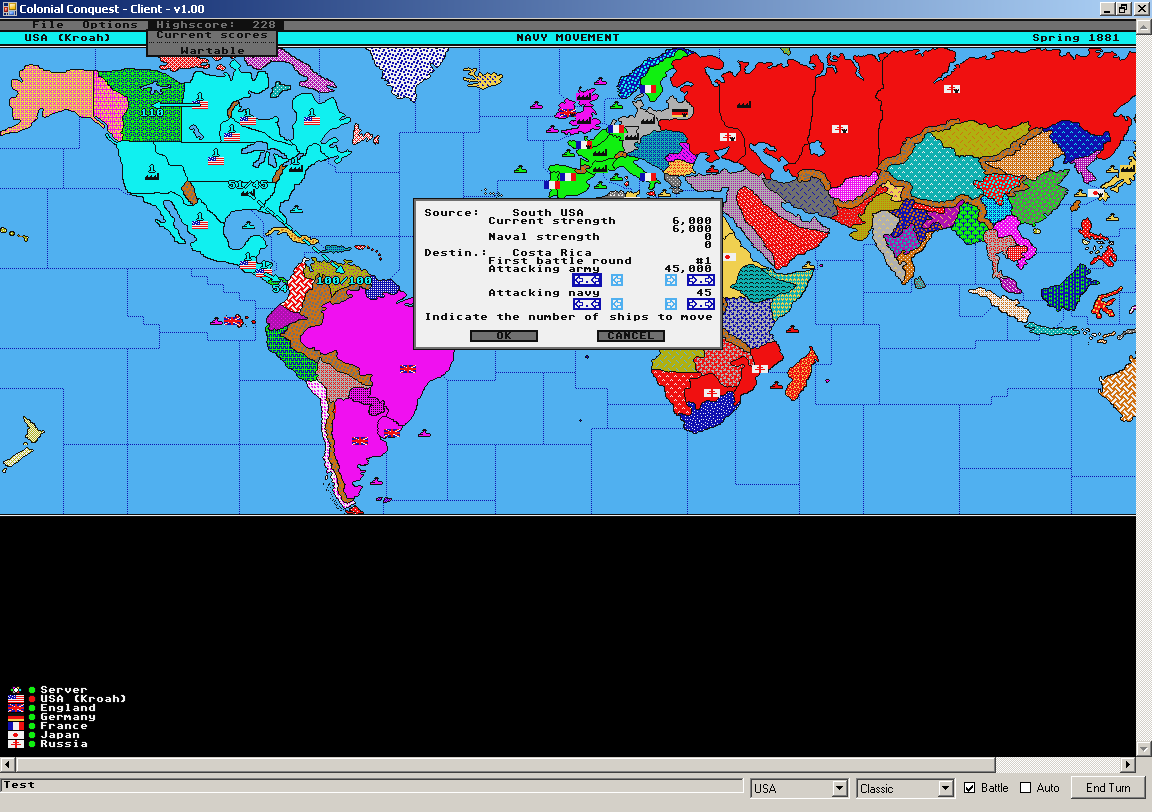Click large decrease arrow for attacking army

(x=586, y=280)
